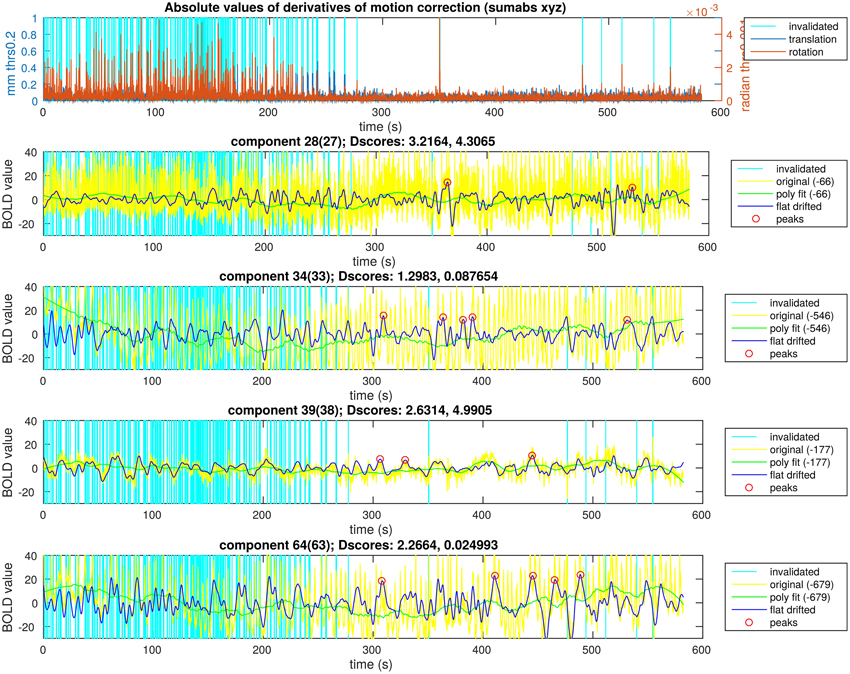
Task: Click the first red peak marker in component 39 plot
Action: pos(380,459)
